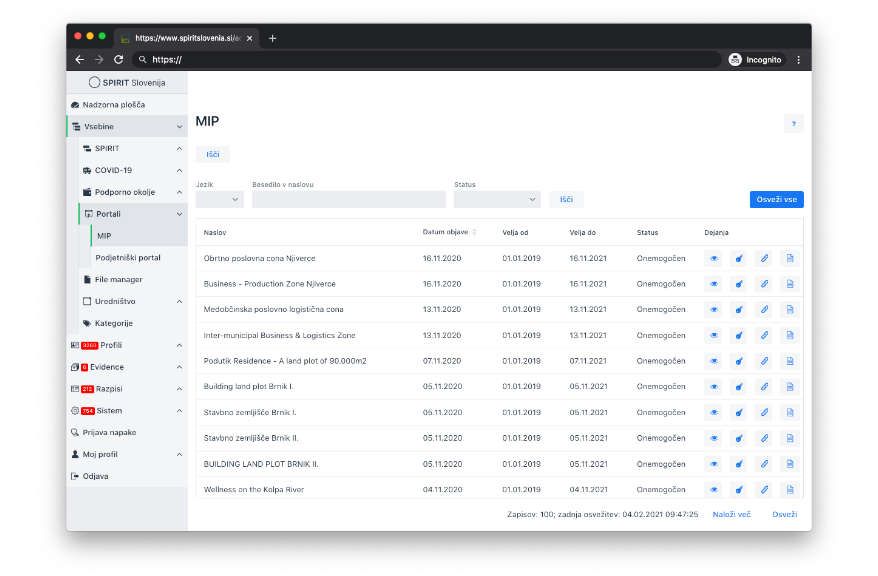Click the brush icon for Business – Production Zone Njiverce

739,284
